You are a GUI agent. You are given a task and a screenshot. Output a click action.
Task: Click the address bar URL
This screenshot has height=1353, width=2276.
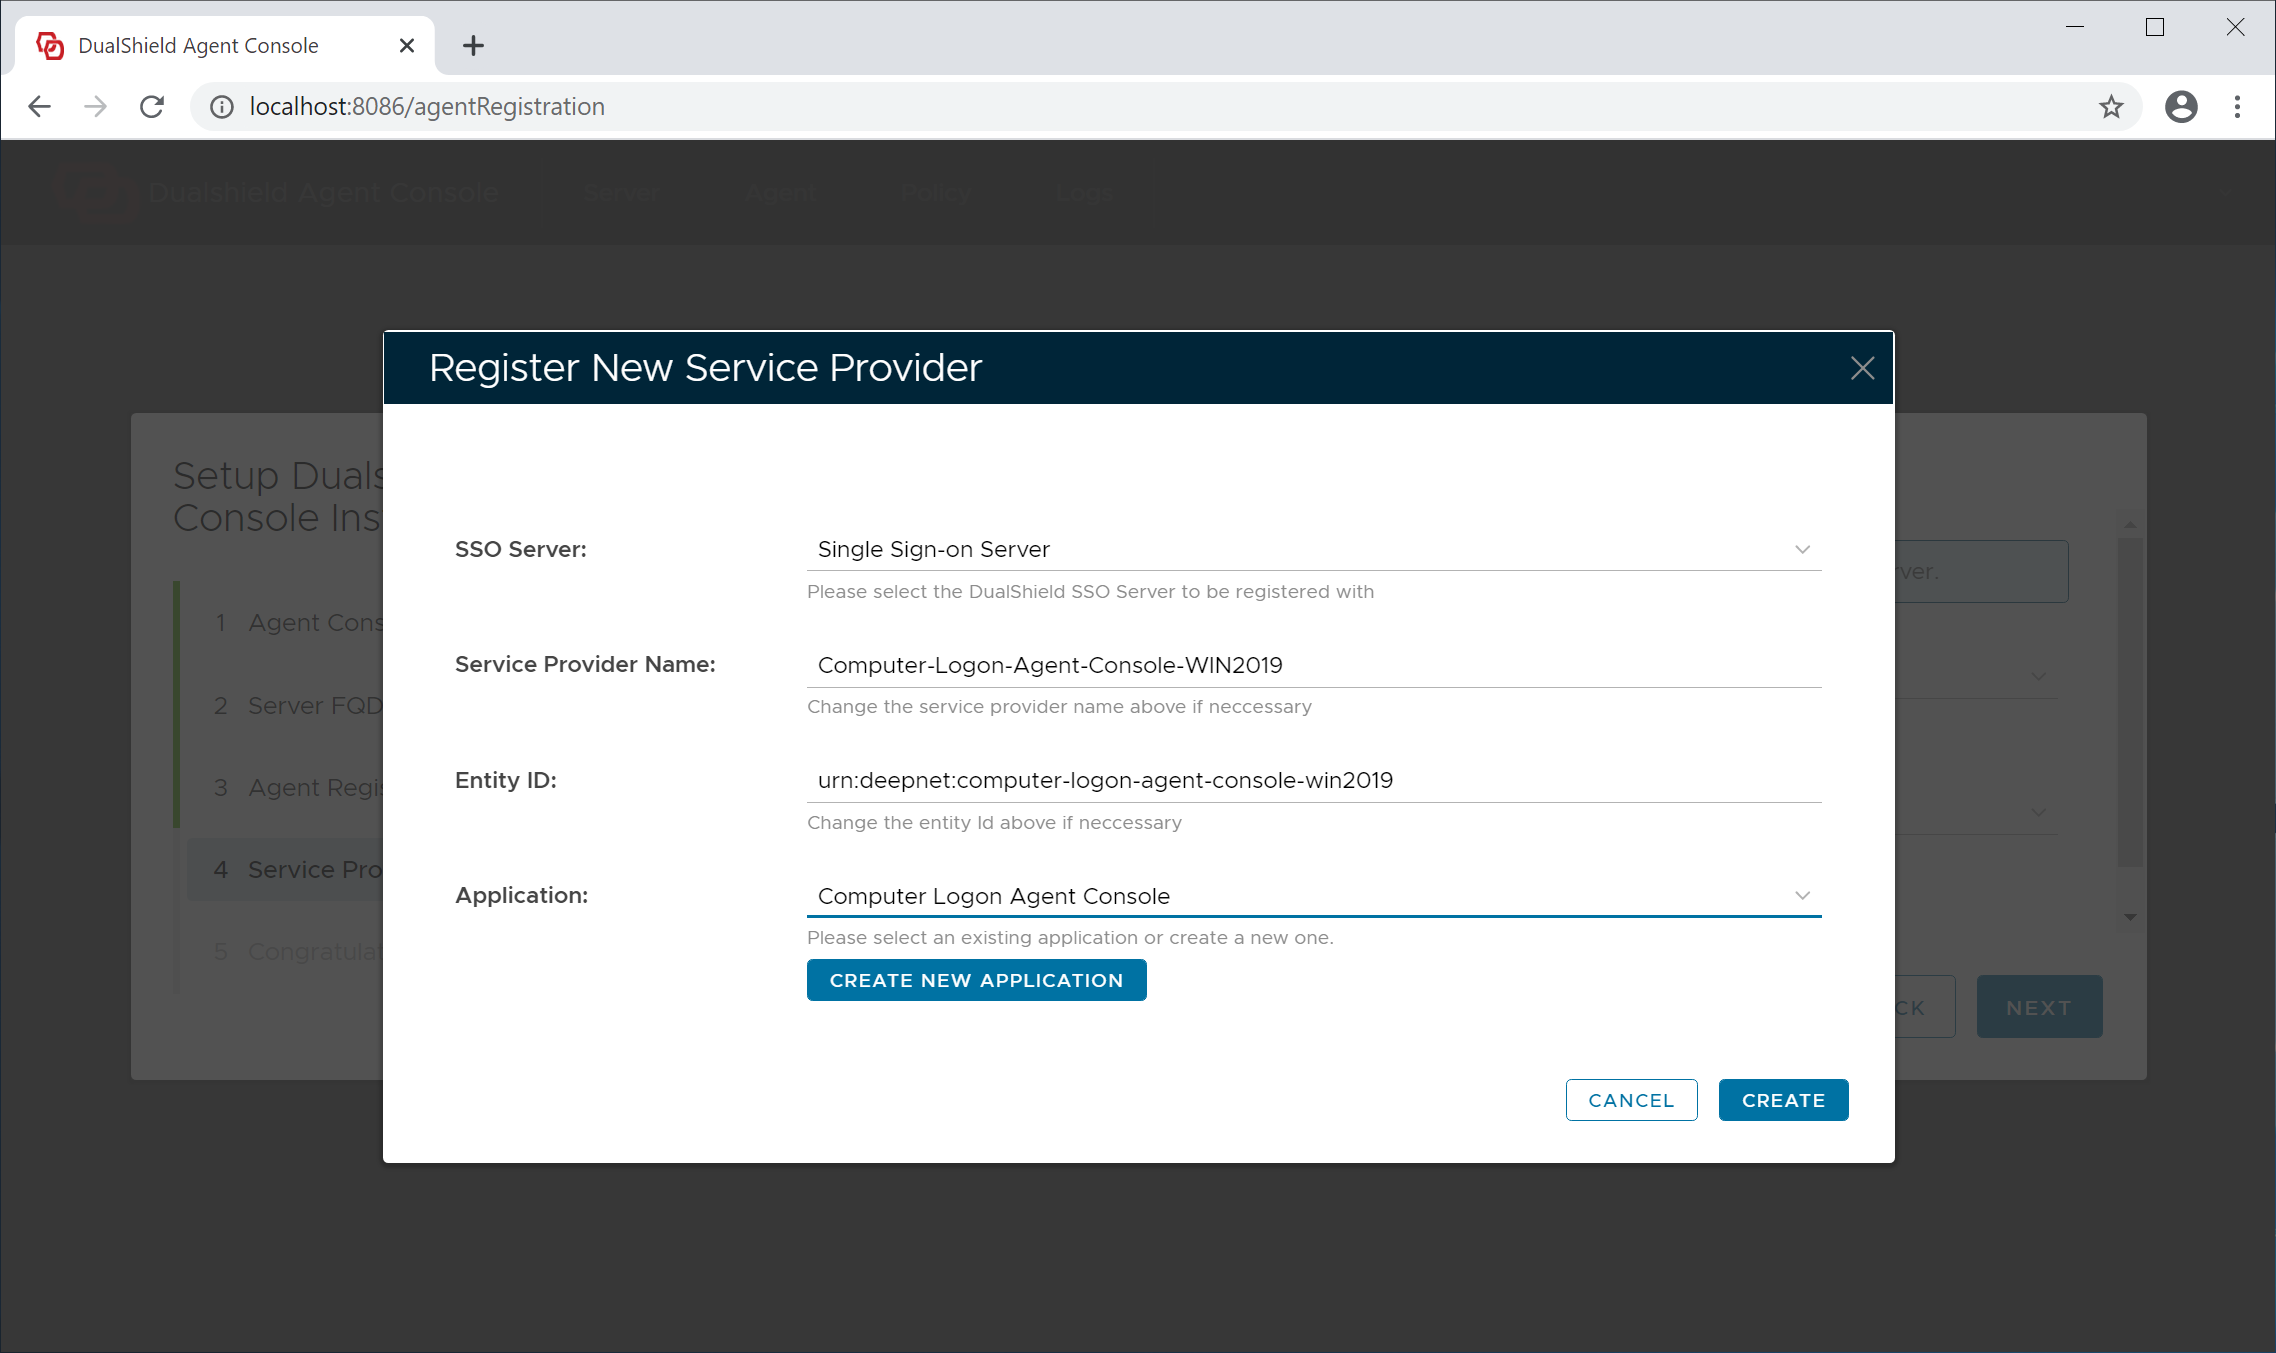[x=427, y=107]
